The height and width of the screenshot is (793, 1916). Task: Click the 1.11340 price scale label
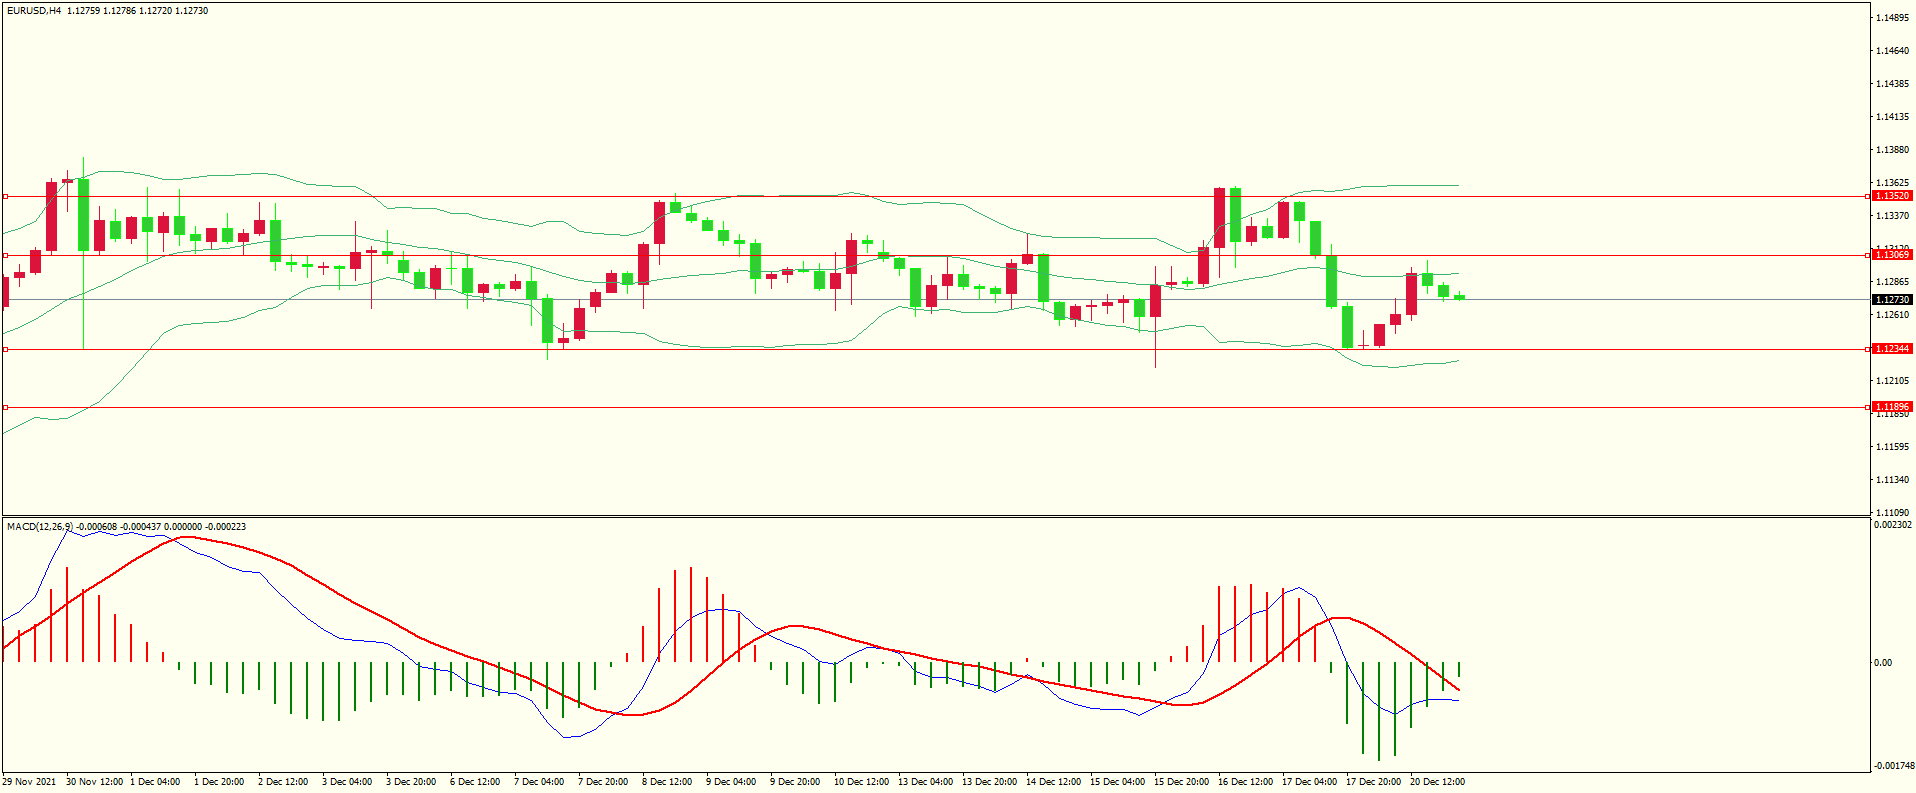coord(1893,480)
